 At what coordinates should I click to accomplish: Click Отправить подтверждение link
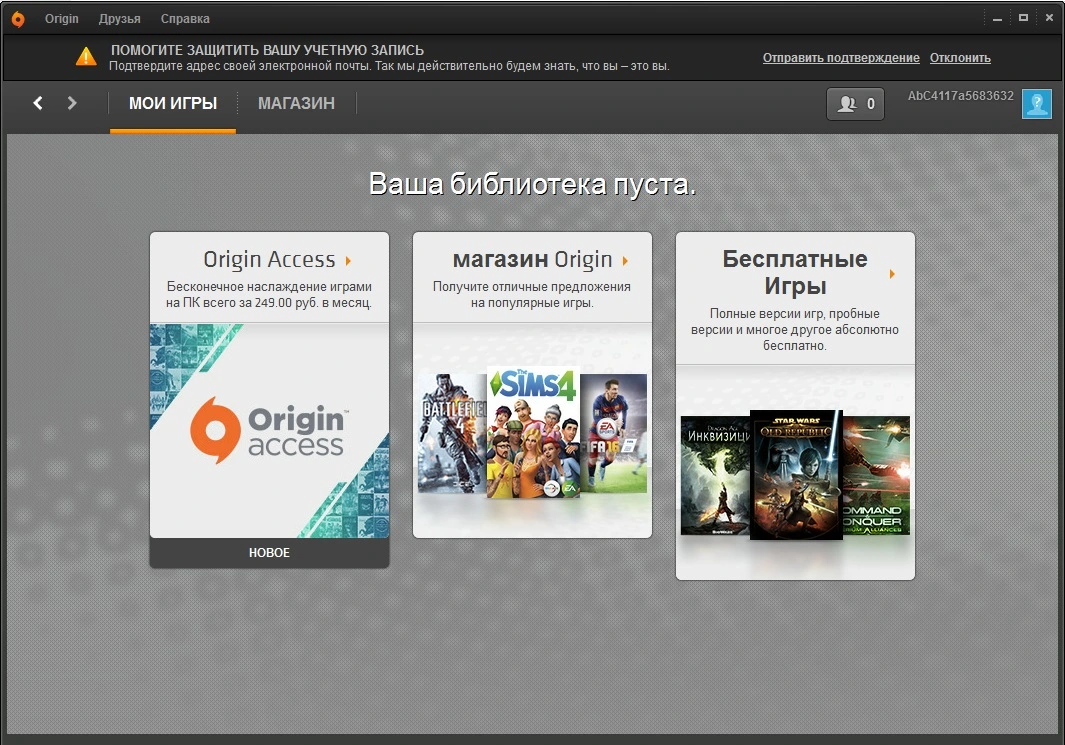(x=841, y=58)
